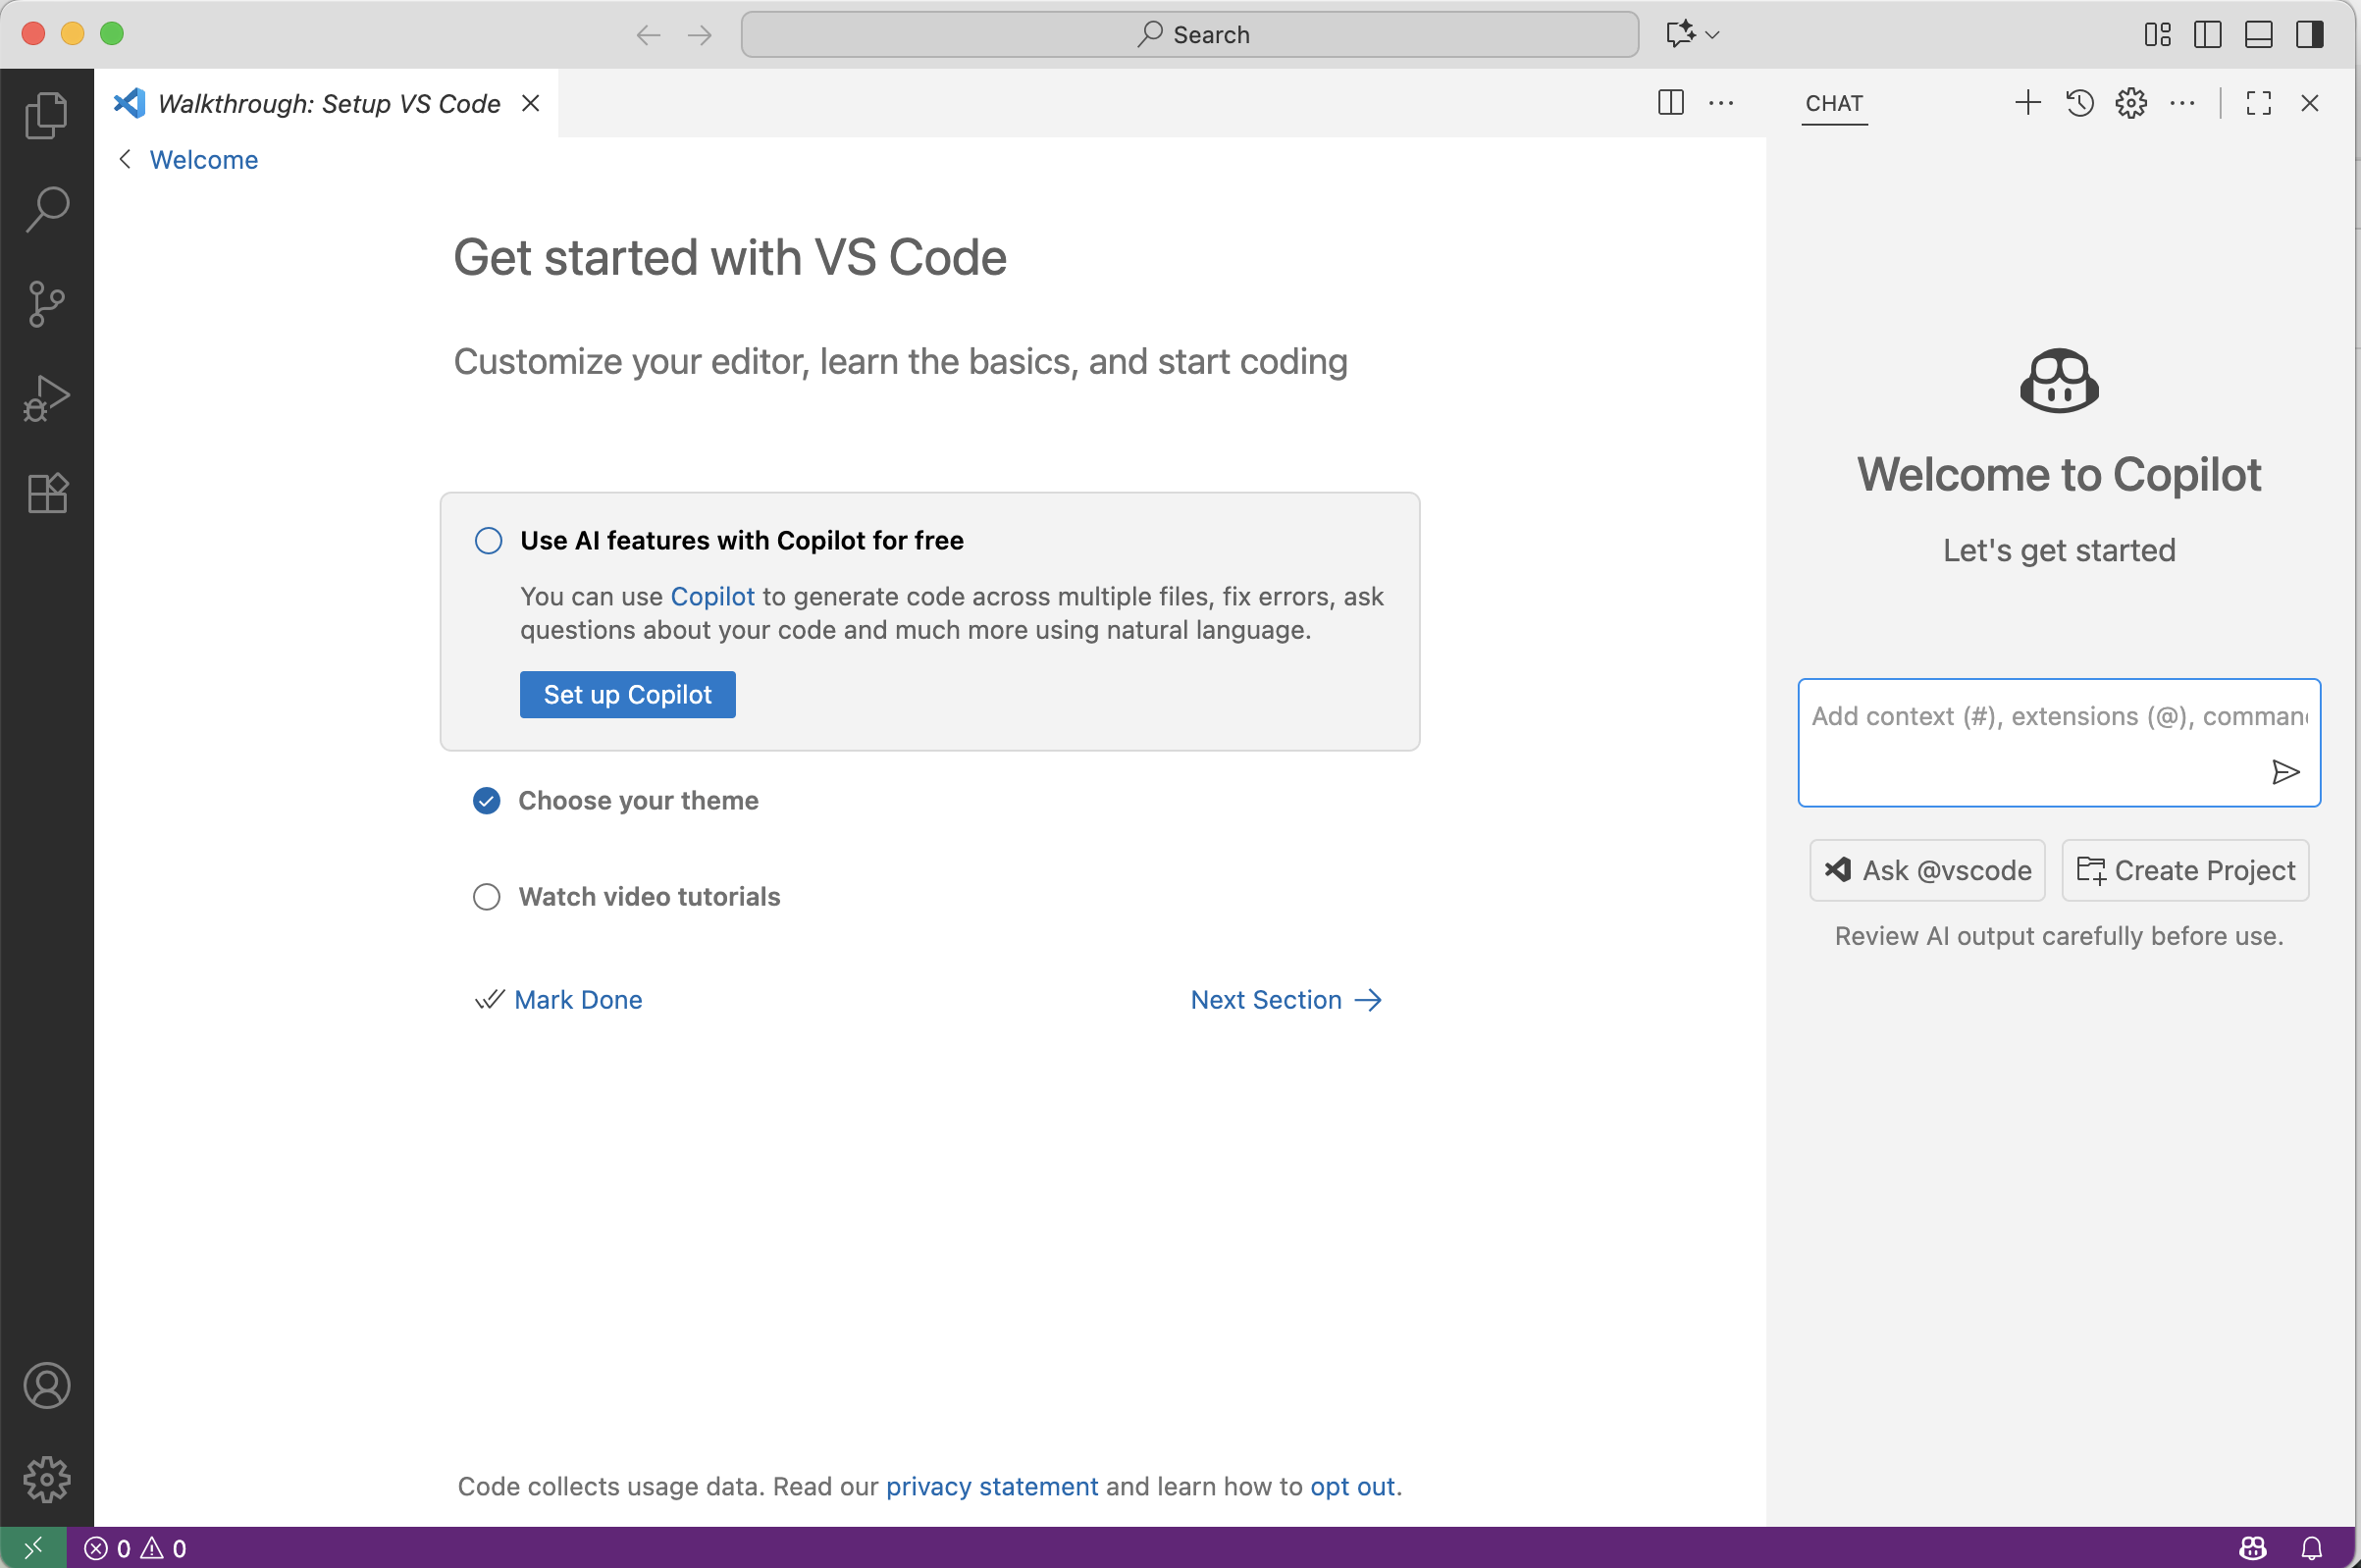2361x1568 pixels.
Task: Start a new chat session
Action: coord(2027,103)
